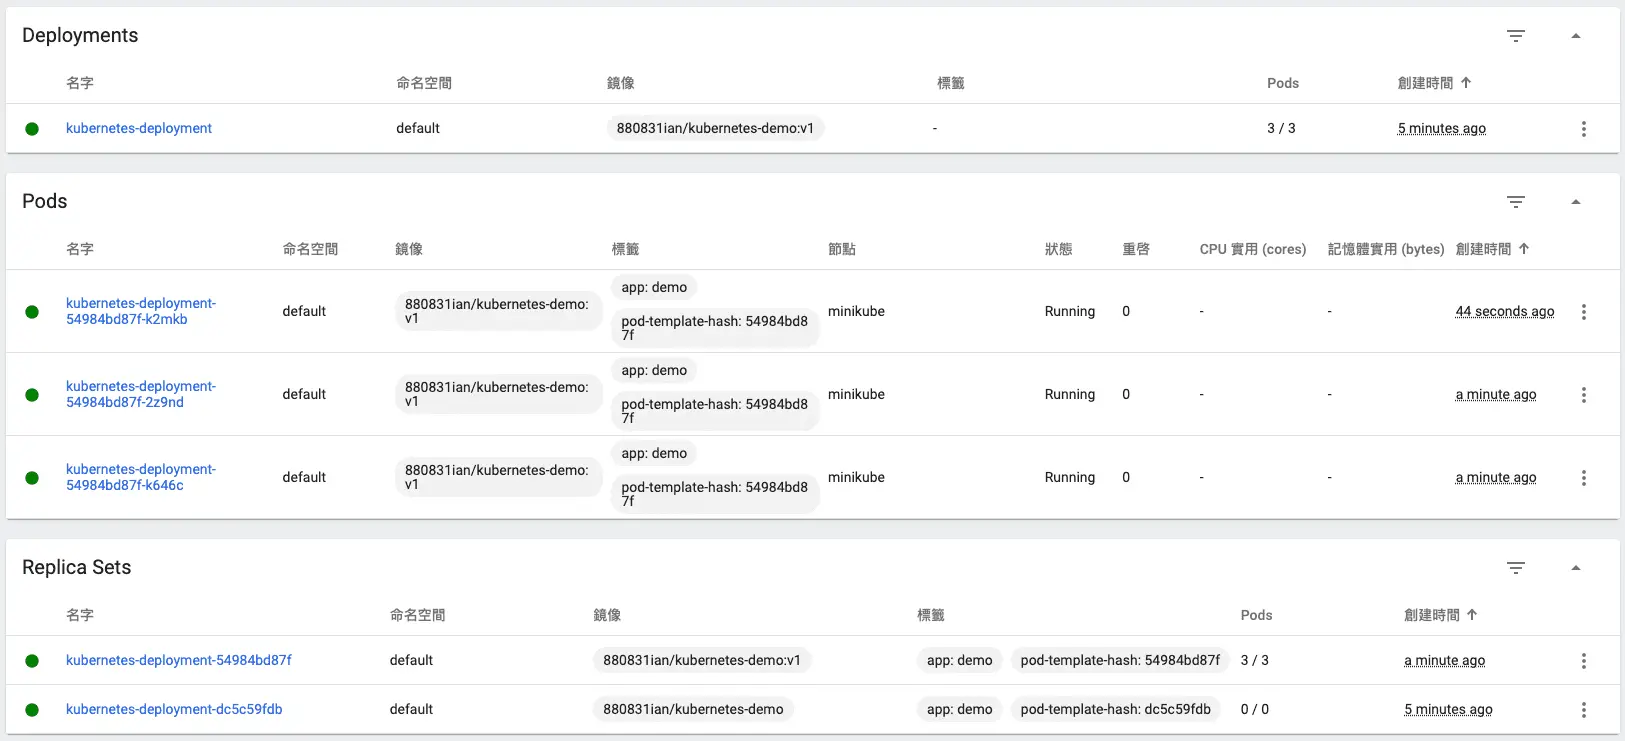The image size is (1625, 741).
Task: Open pod kubernetes-deployment-54984bd87f-k2mkb
Action: (x=140, y=311)
